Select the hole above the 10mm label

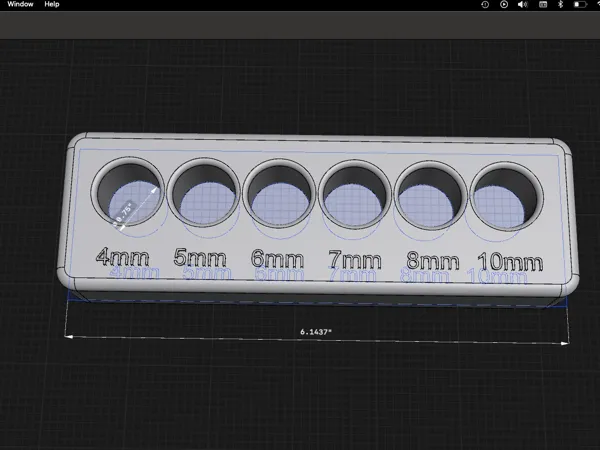(x=506, y=197)
